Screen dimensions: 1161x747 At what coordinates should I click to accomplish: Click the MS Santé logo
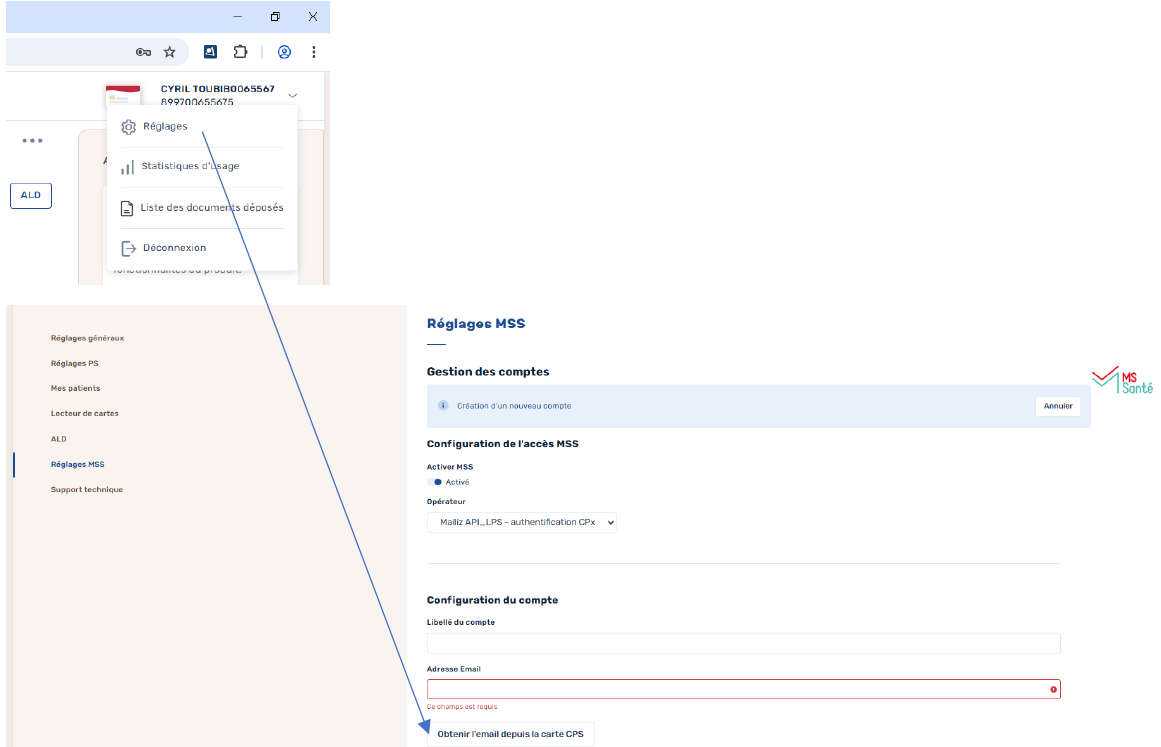click(1121, 381)
